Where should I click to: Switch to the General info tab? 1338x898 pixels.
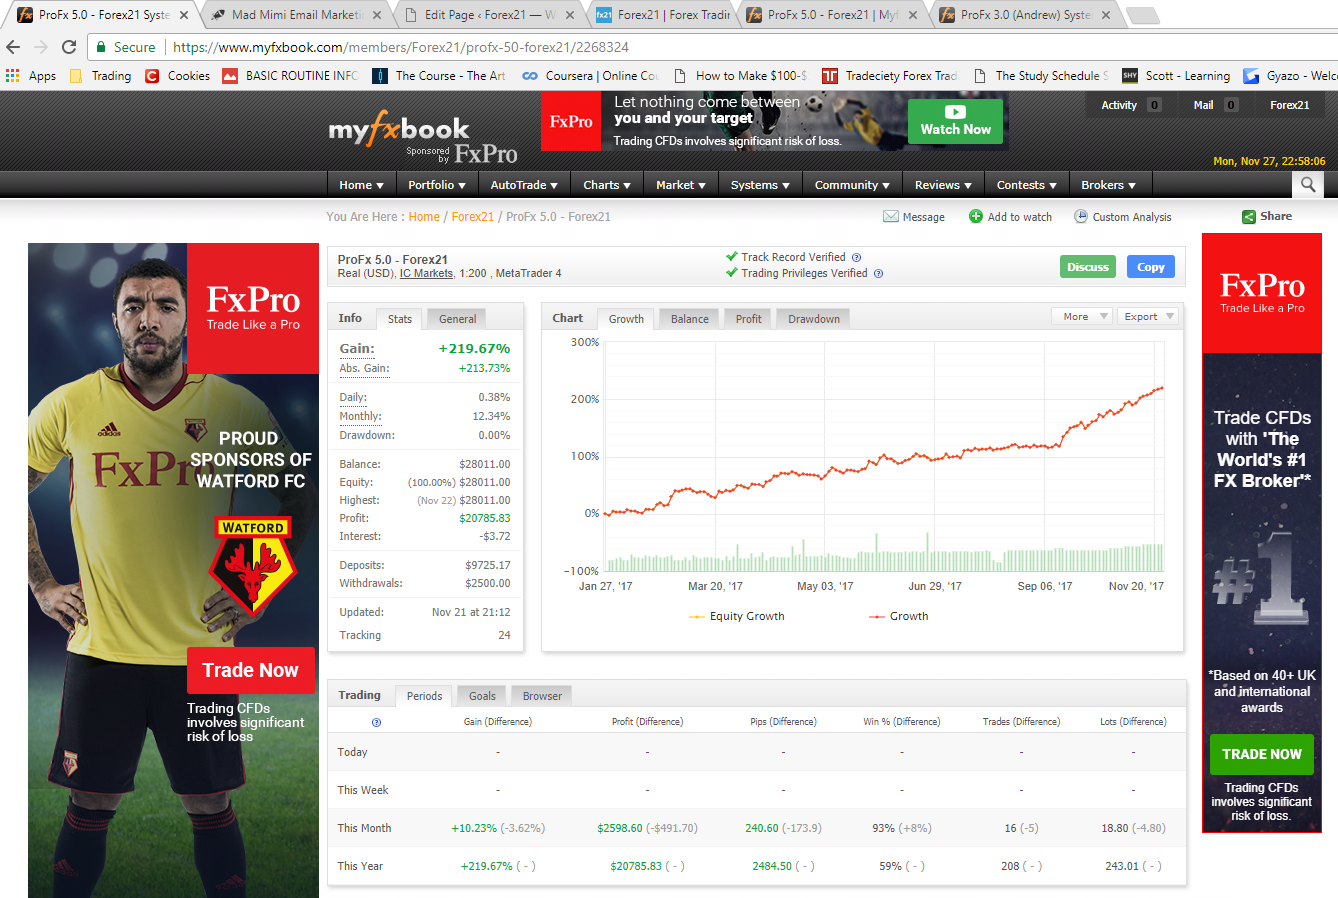(457, 319)
